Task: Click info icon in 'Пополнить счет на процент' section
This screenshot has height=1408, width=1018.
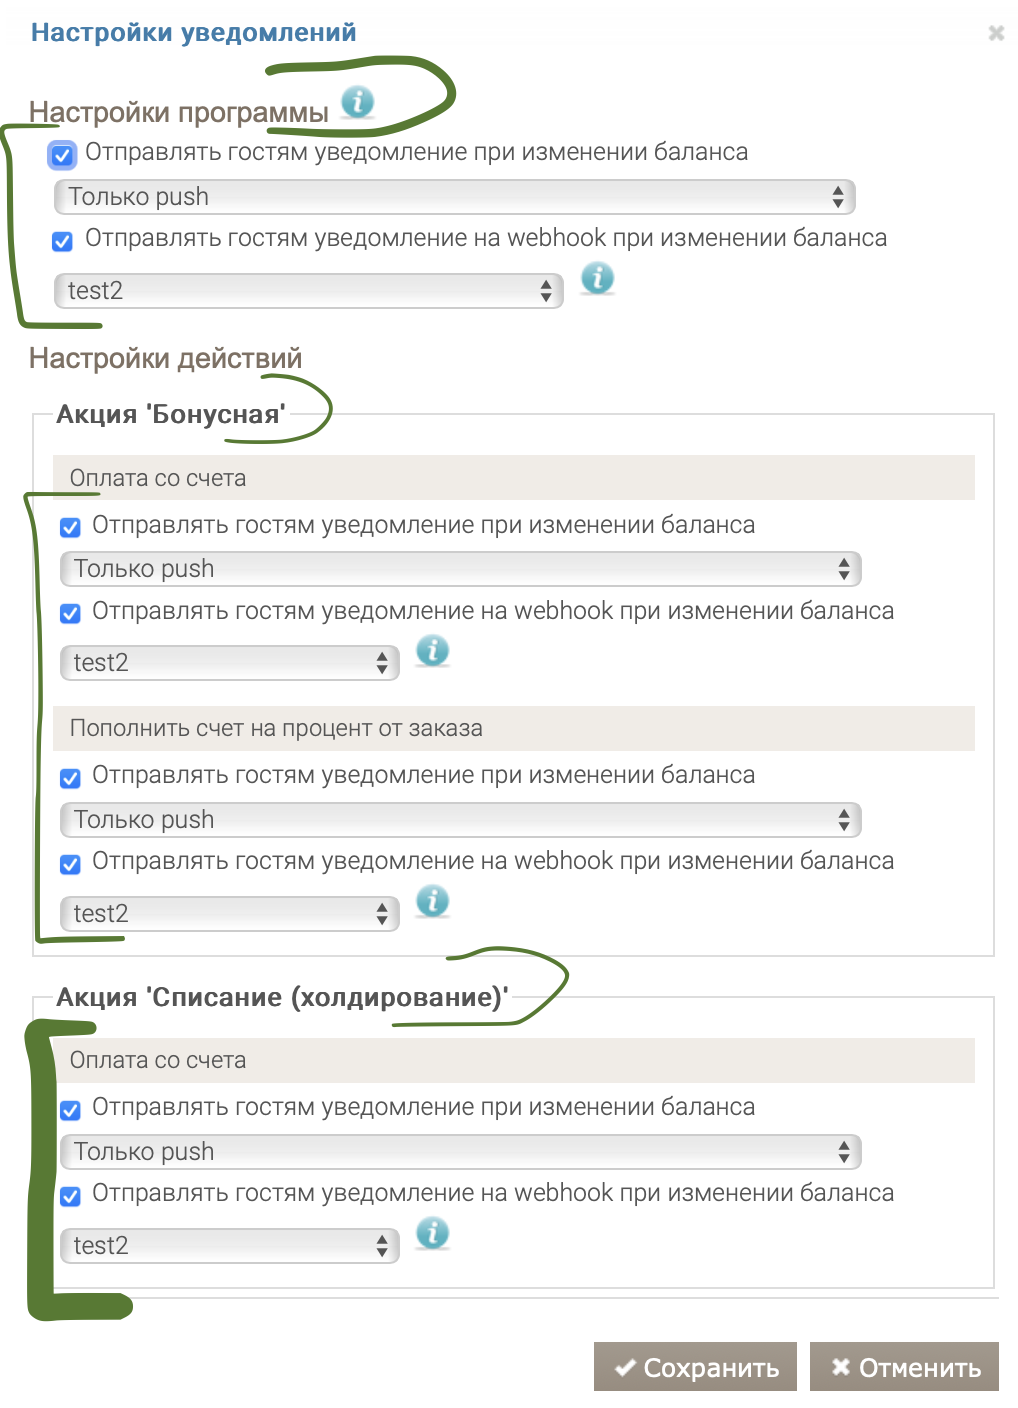Action: (432, 901)
